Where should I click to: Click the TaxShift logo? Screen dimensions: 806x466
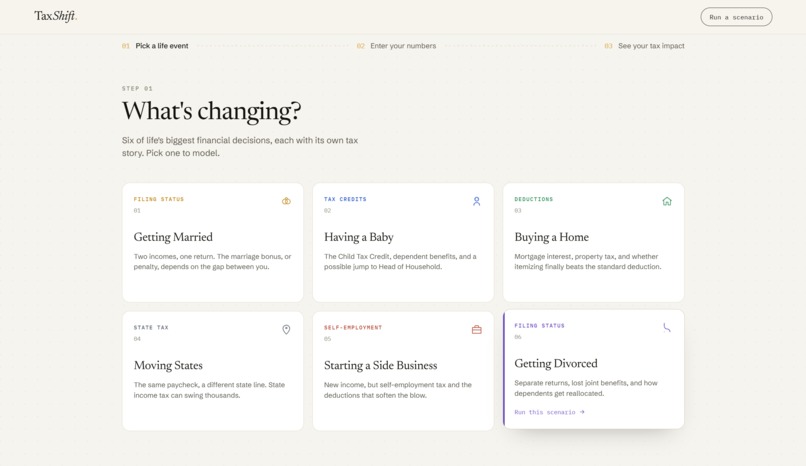(x=56, y=16)
